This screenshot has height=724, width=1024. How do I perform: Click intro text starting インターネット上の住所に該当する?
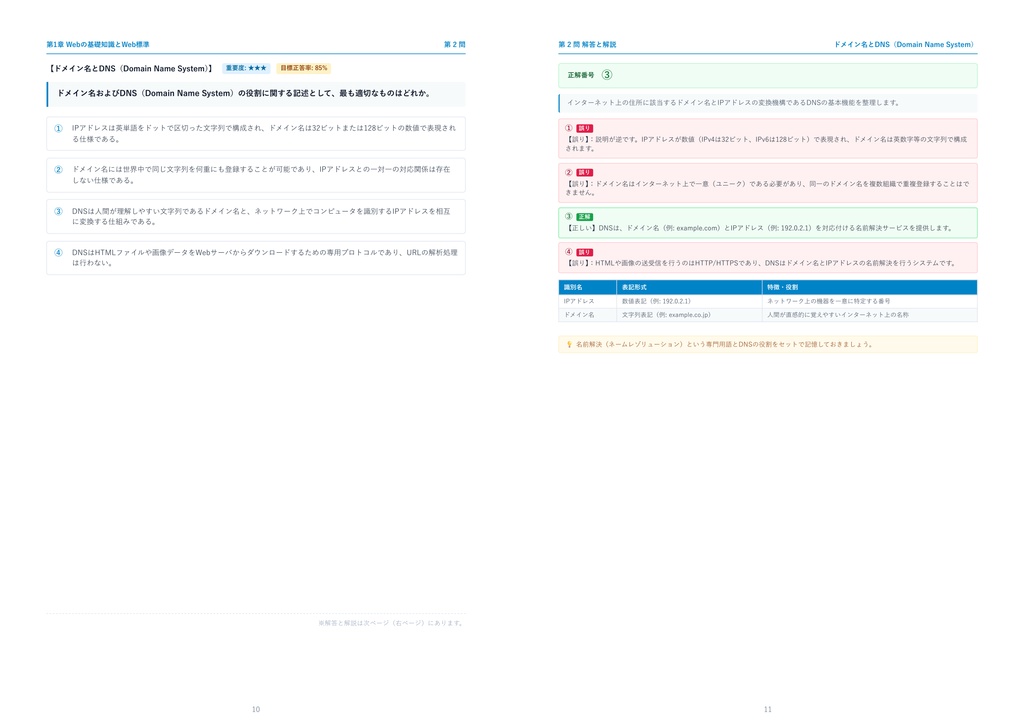point(734,102)
